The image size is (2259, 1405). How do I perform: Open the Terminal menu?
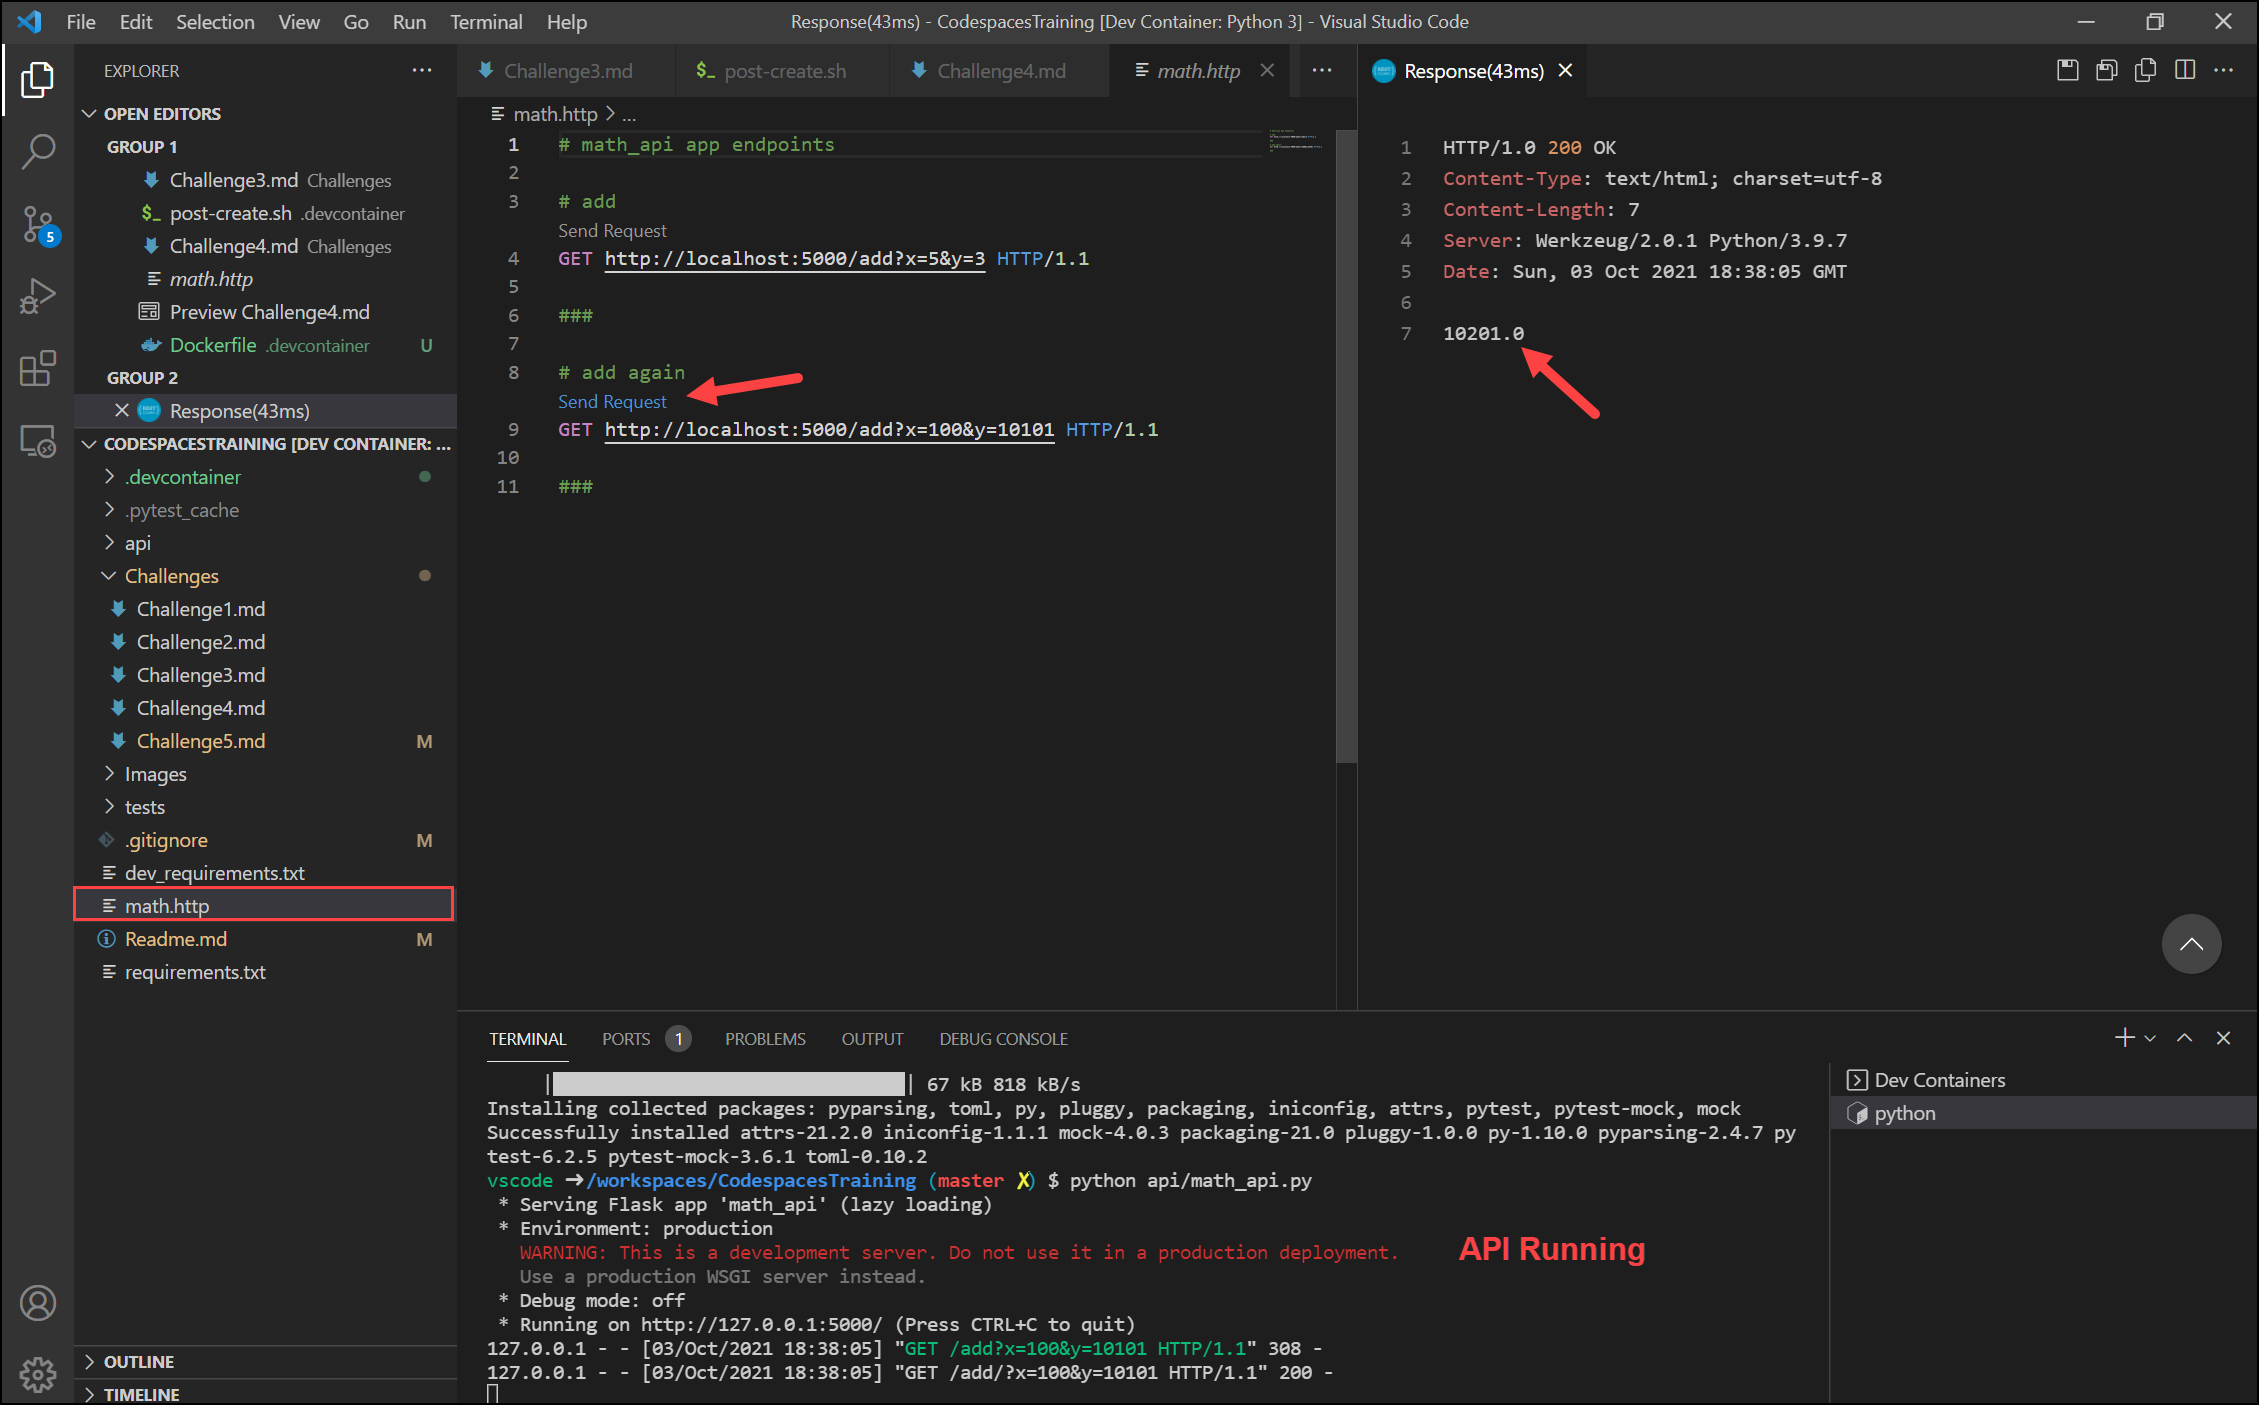tap(486, 21)
